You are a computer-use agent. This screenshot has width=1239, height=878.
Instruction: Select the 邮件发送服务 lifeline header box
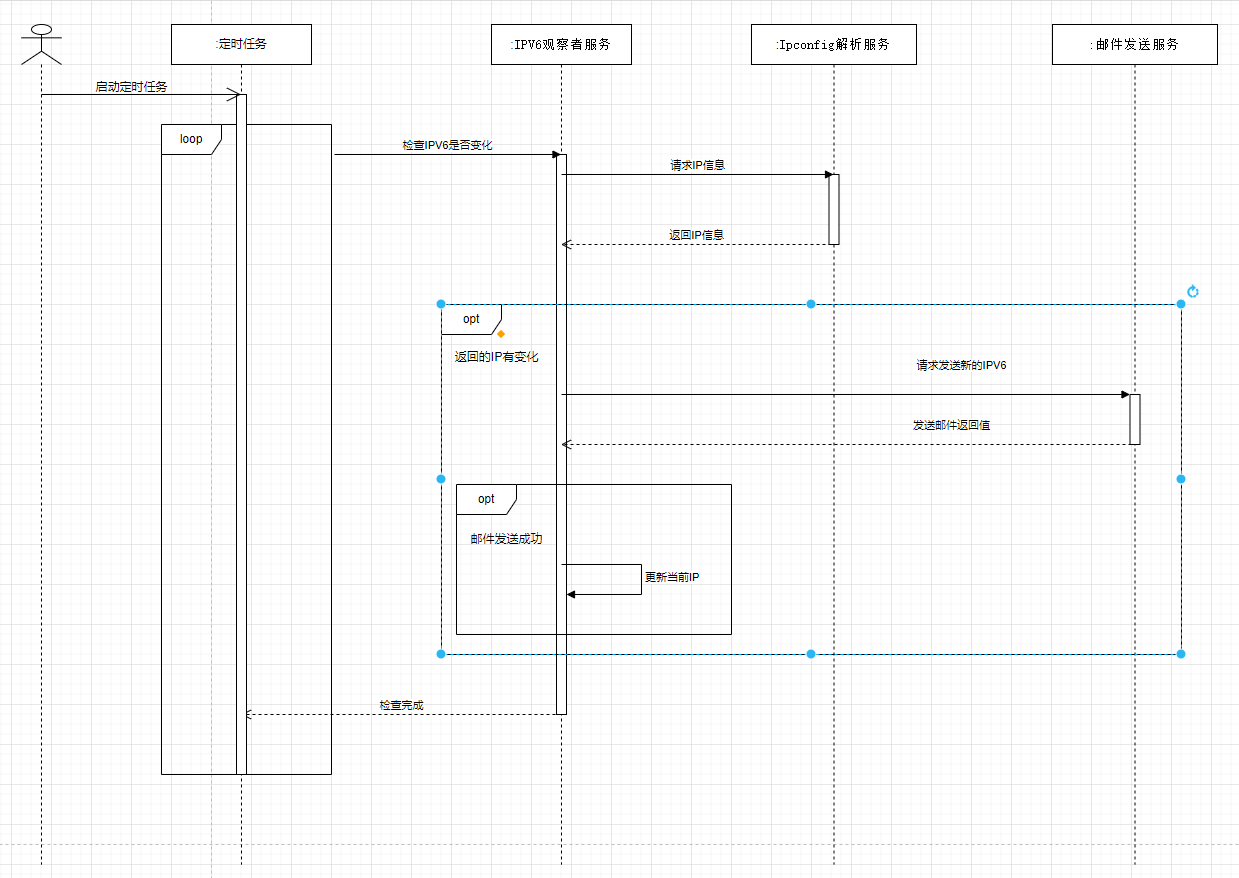coord(1134,44)
